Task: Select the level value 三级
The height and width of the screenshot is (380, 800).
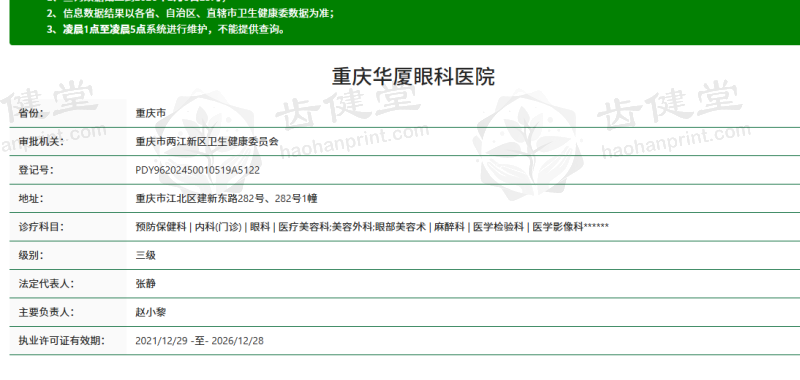Action: point(145,255)
